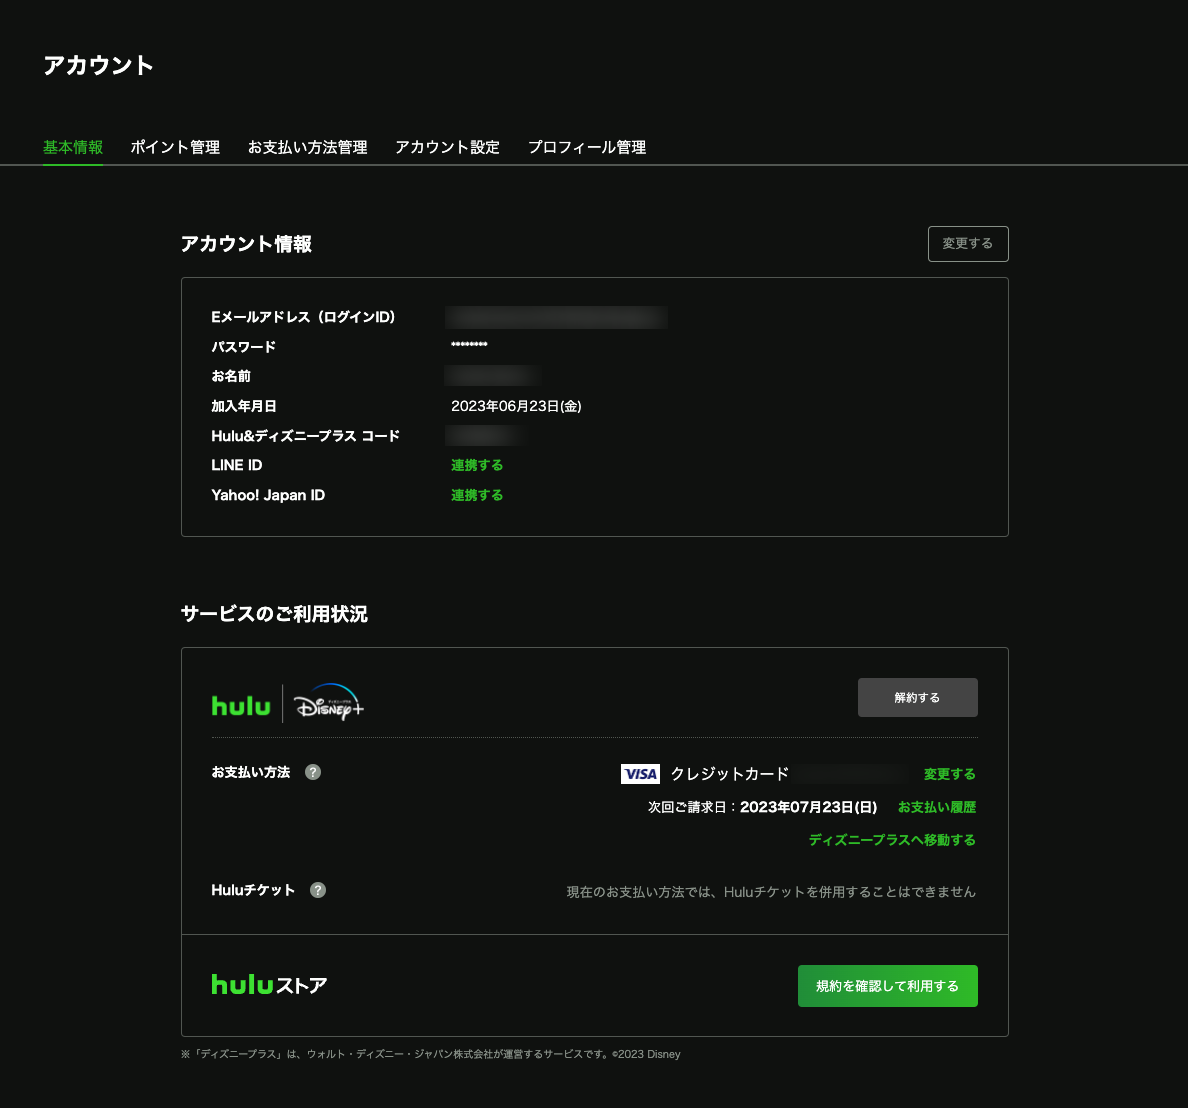Open the お支払い履歴 payment history link

[936, 807]
